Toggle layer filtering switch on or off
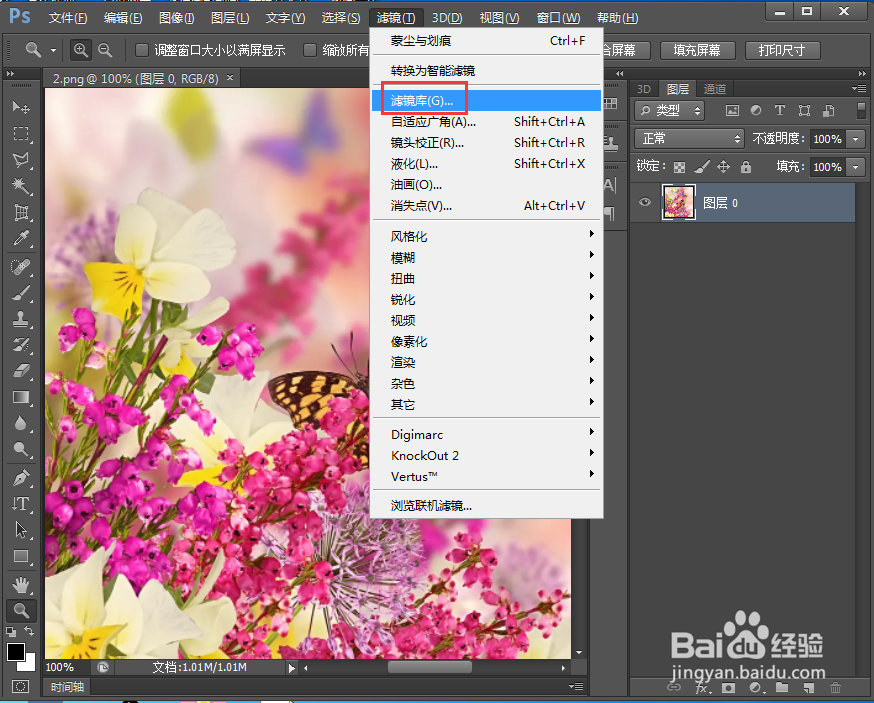874x703 pixels. [861, 110]
